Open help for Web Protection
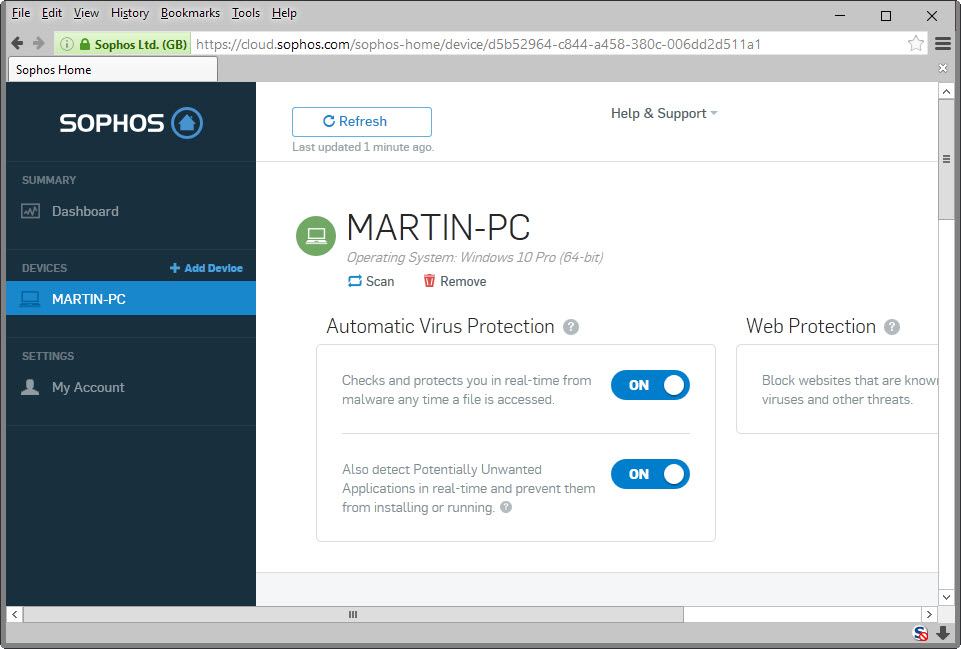This screenshot has width=961, height=649. (892, 327)
